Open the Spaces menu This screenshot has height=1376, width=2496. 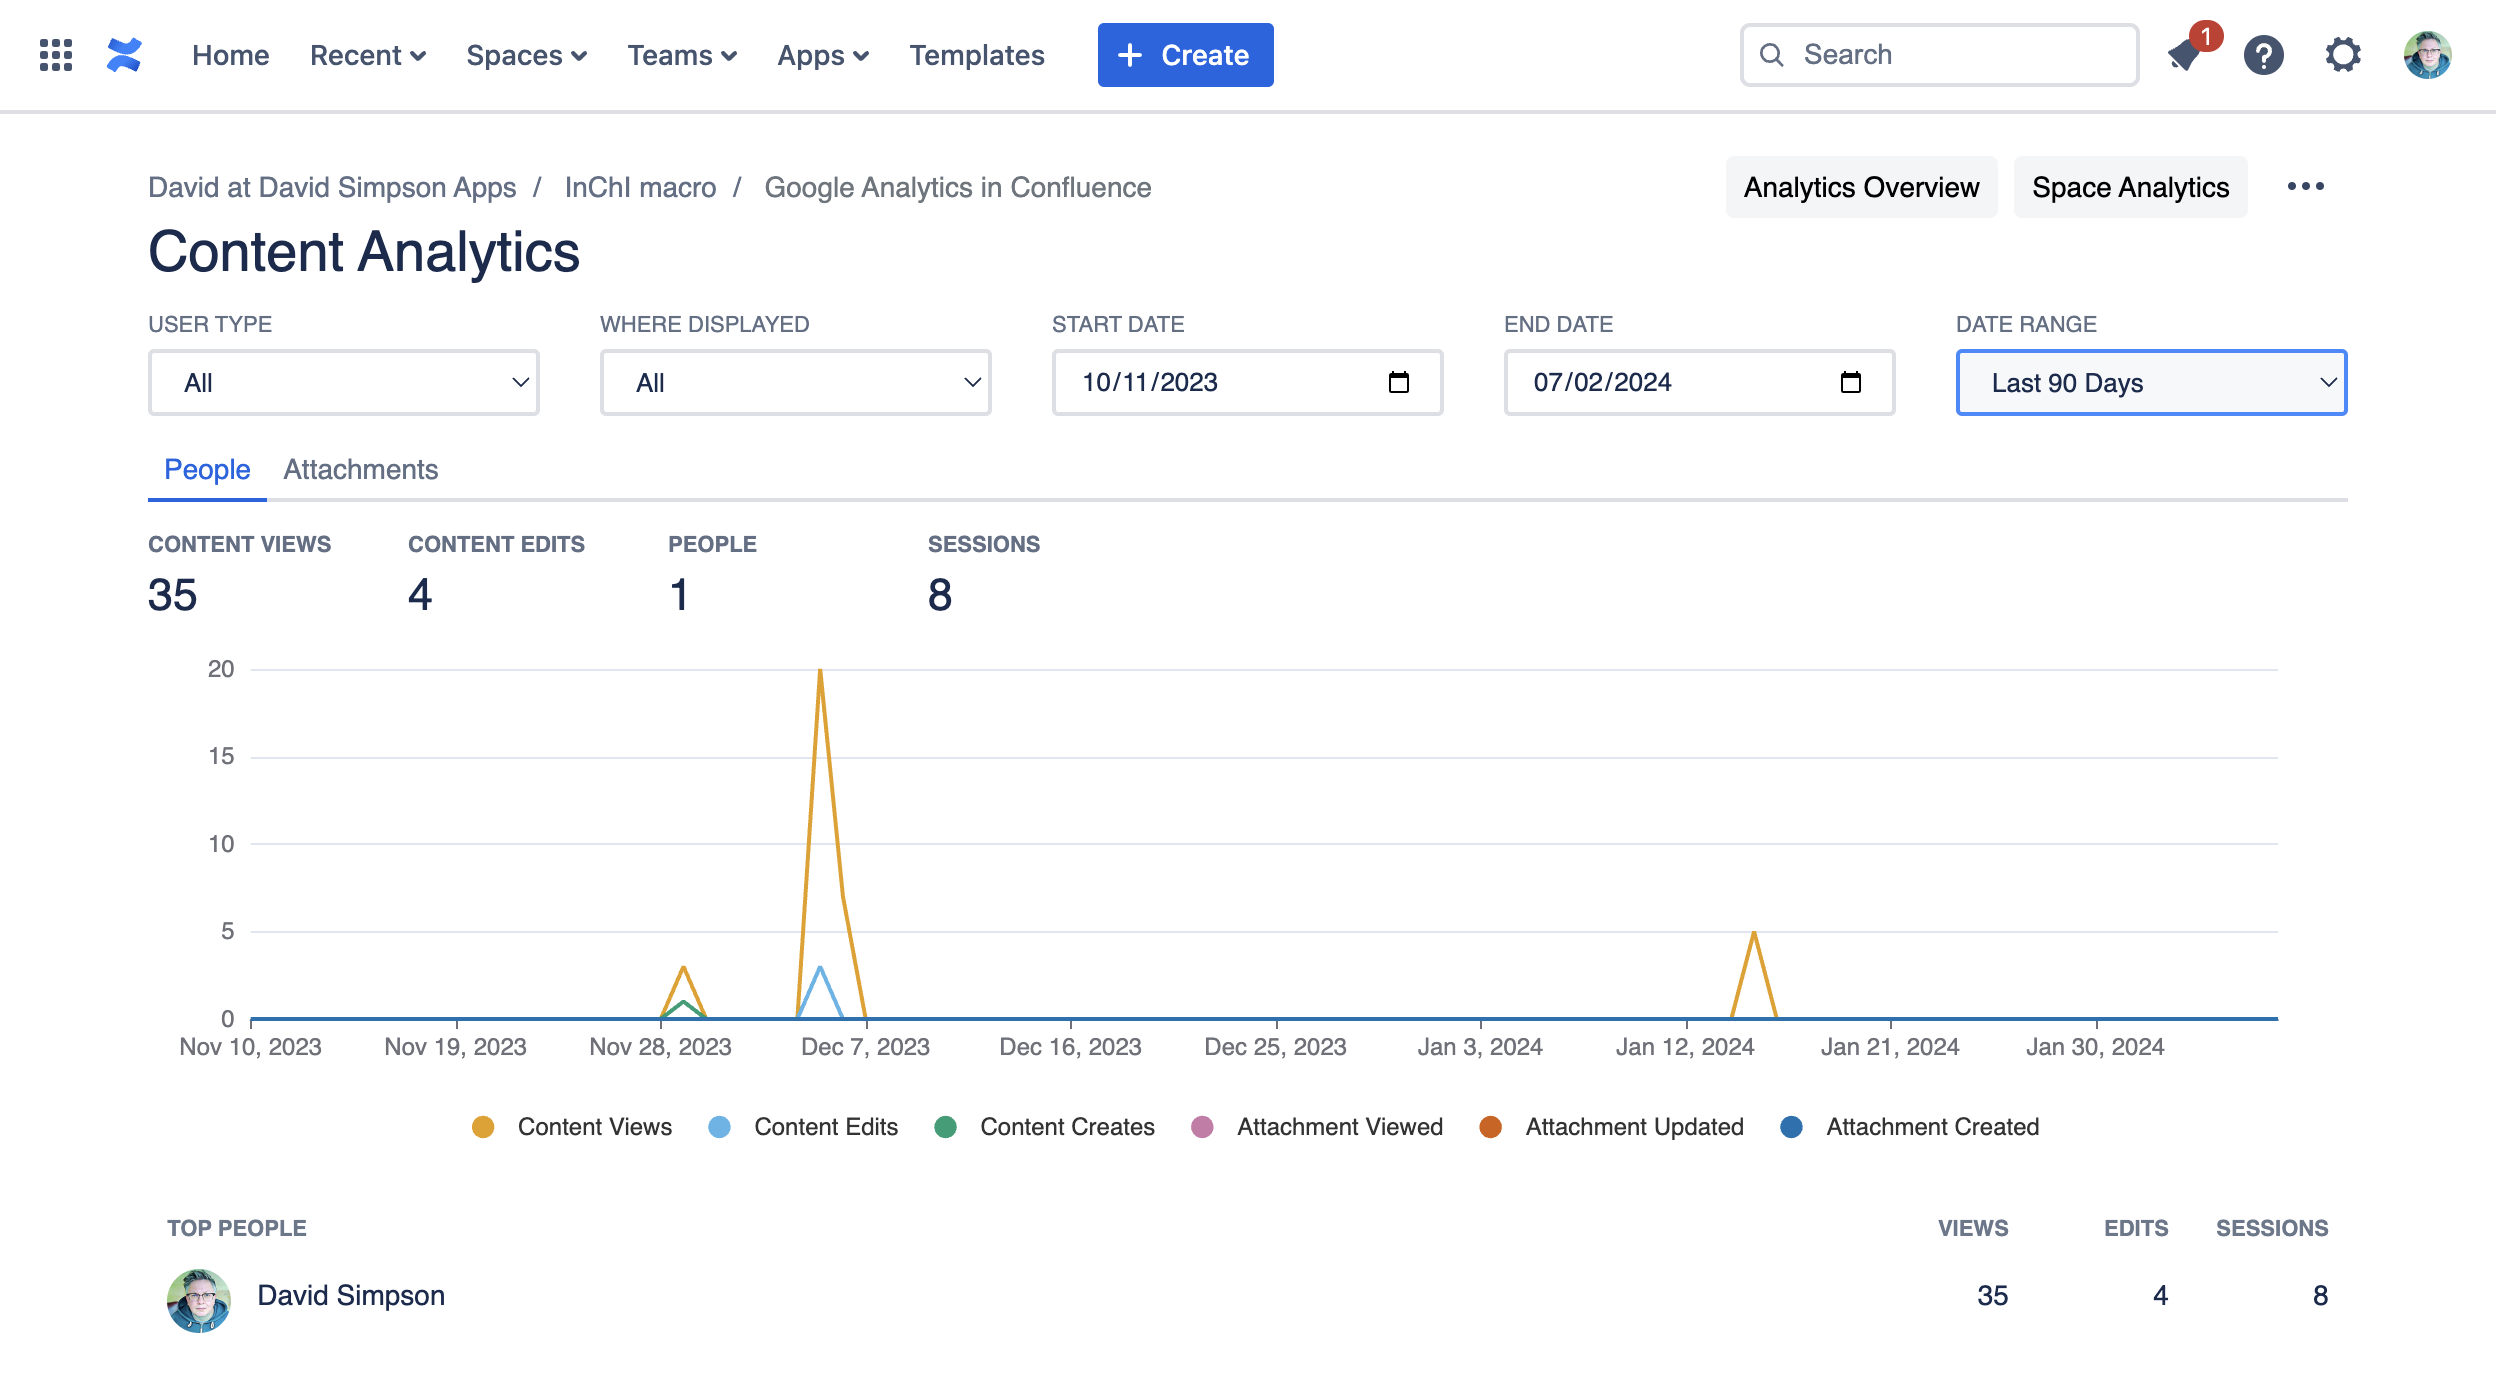526,55
